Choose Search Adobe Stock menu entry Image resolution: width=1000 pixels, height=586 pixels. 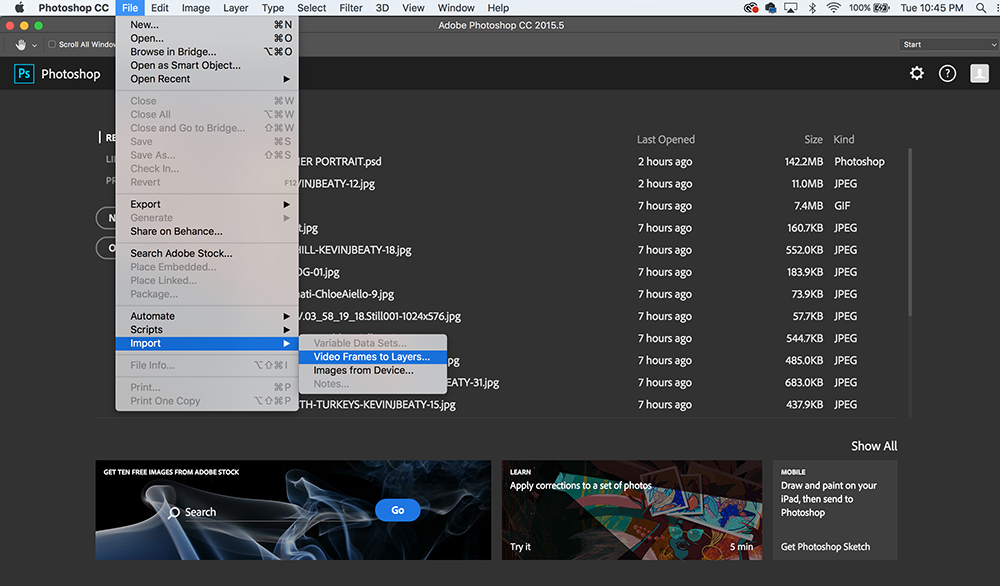tap(207, 253)
